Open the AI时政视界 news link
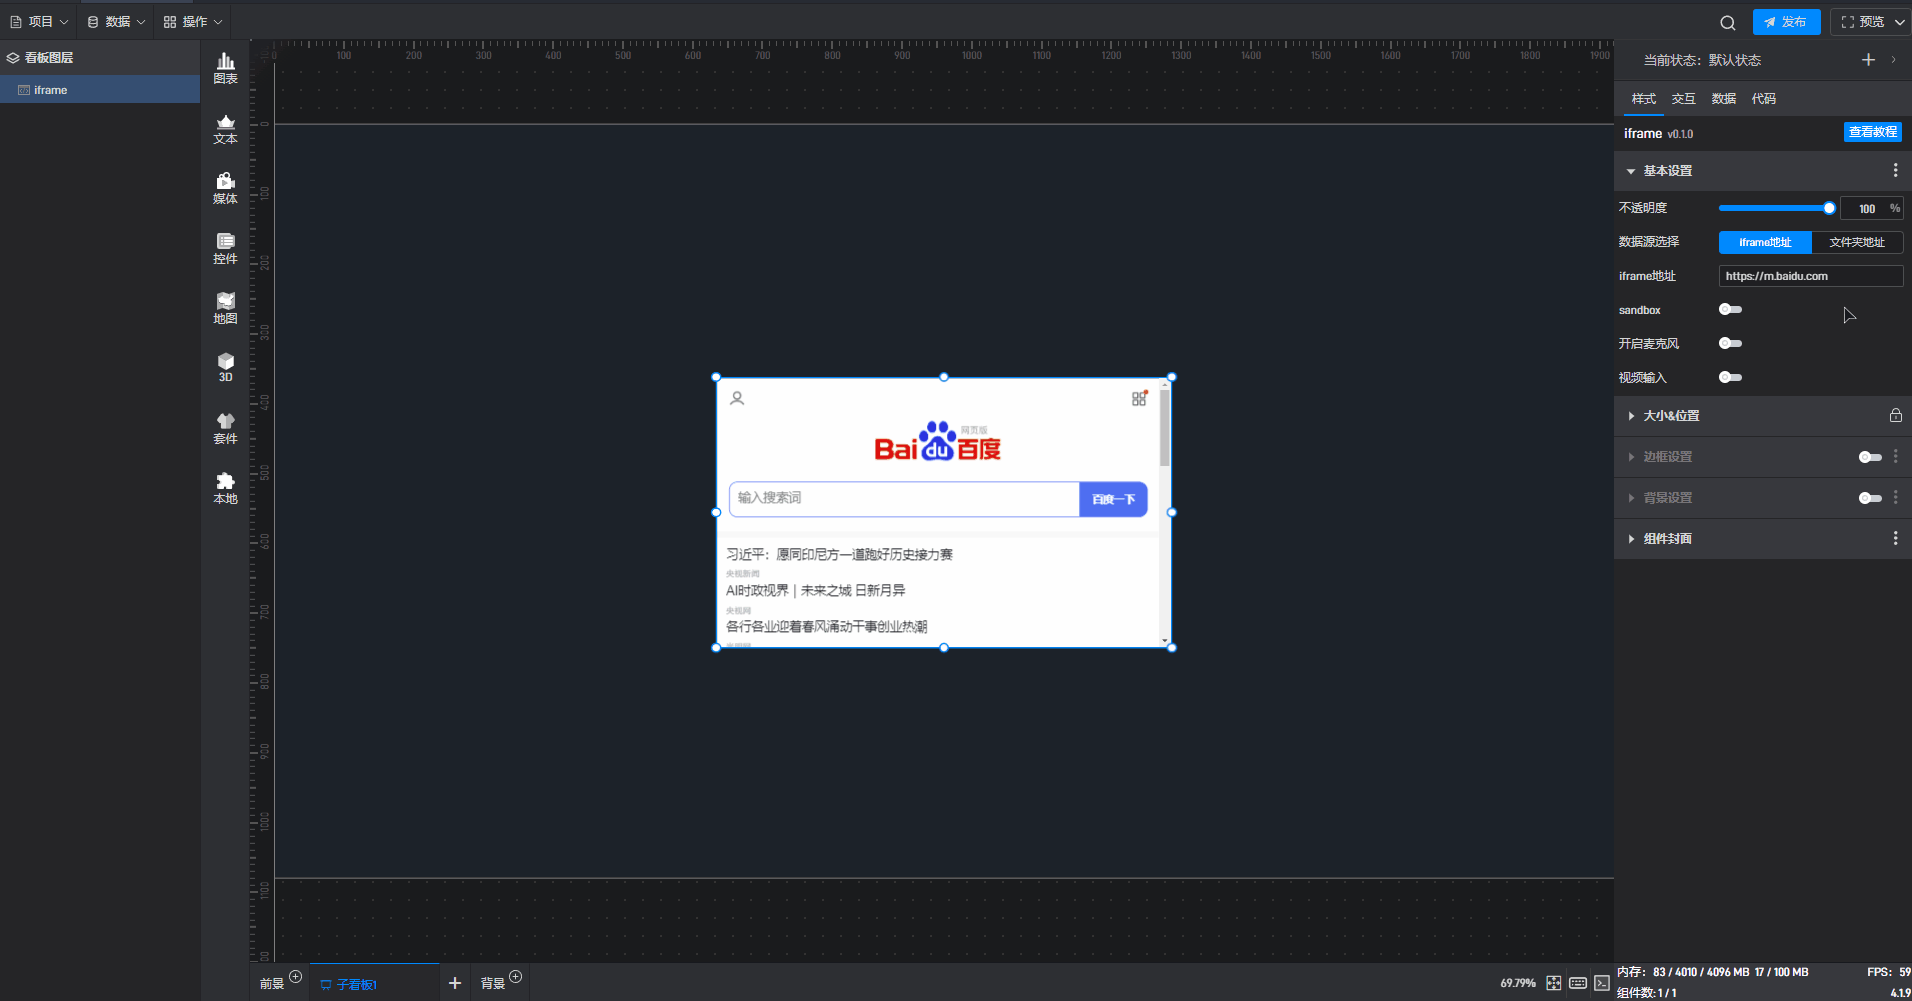 pos(816,590)
